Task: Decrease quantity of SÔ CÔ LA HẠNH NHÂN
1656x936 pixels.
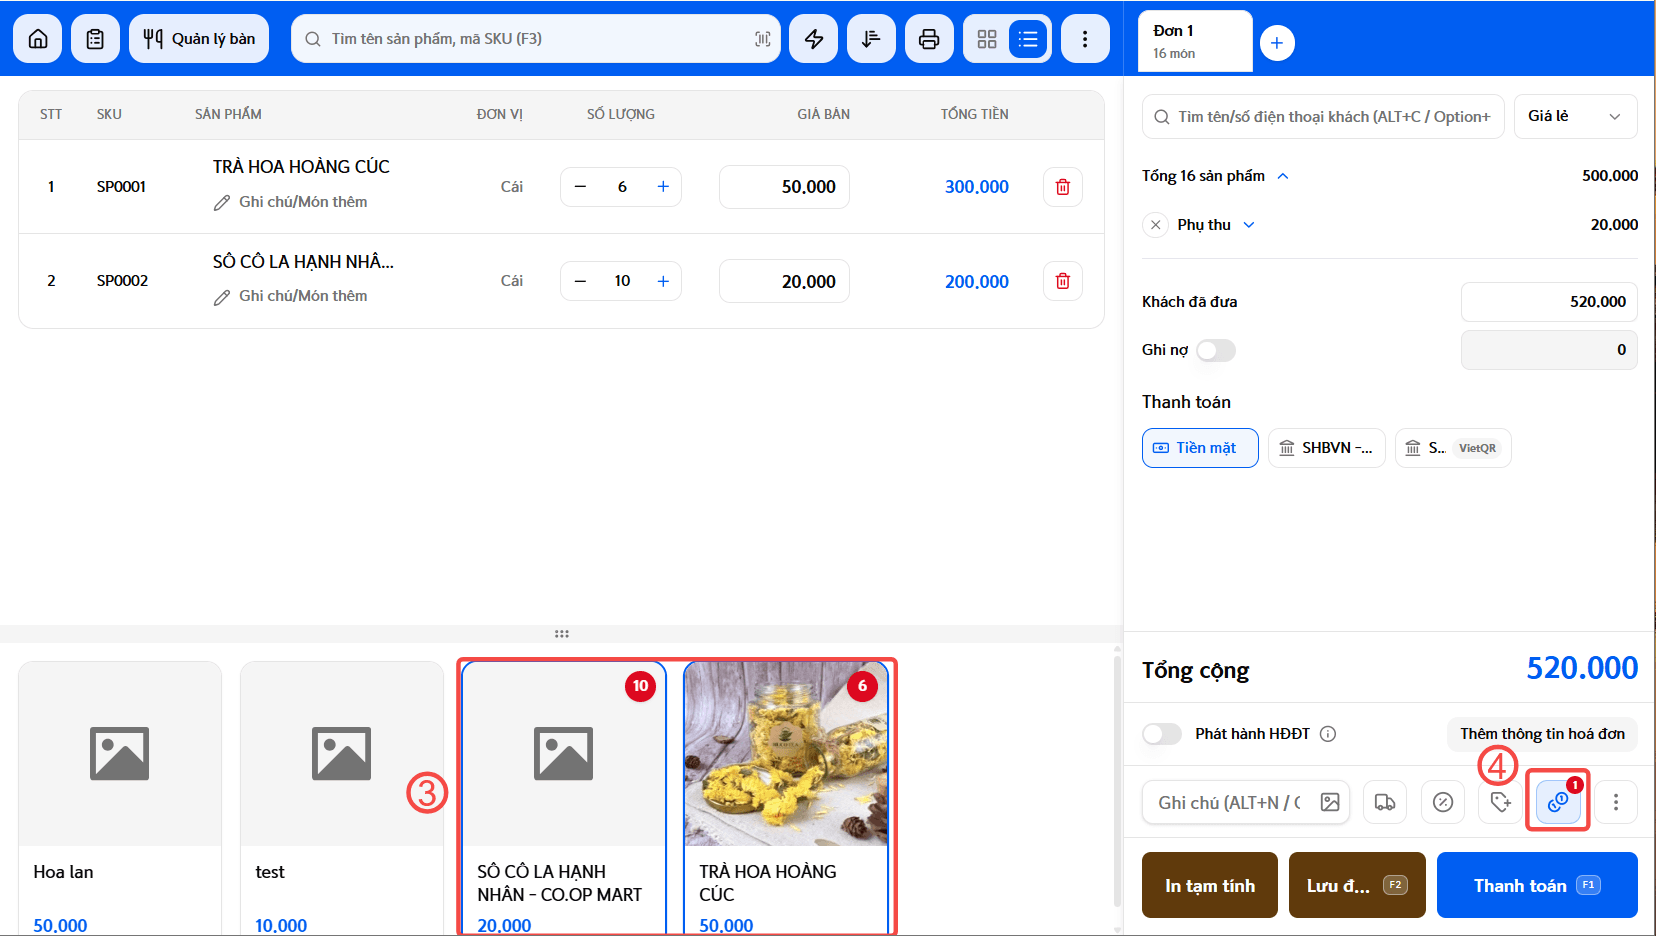Action: (x=580, y=281)
